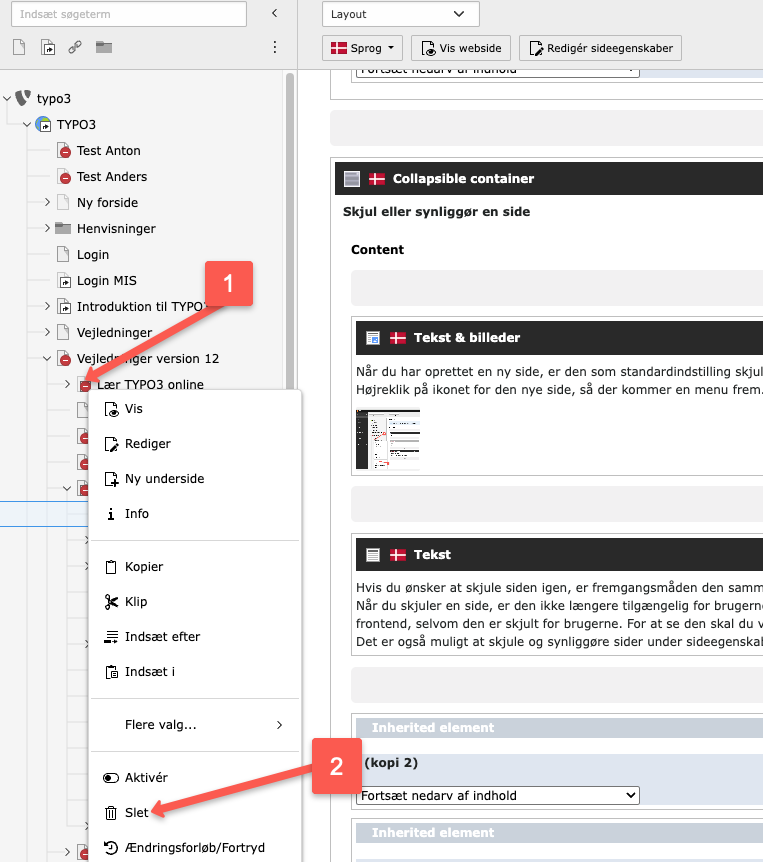
Task: Click the shortcut page icon in tree toolbar
Action: (x=47, y=47)
